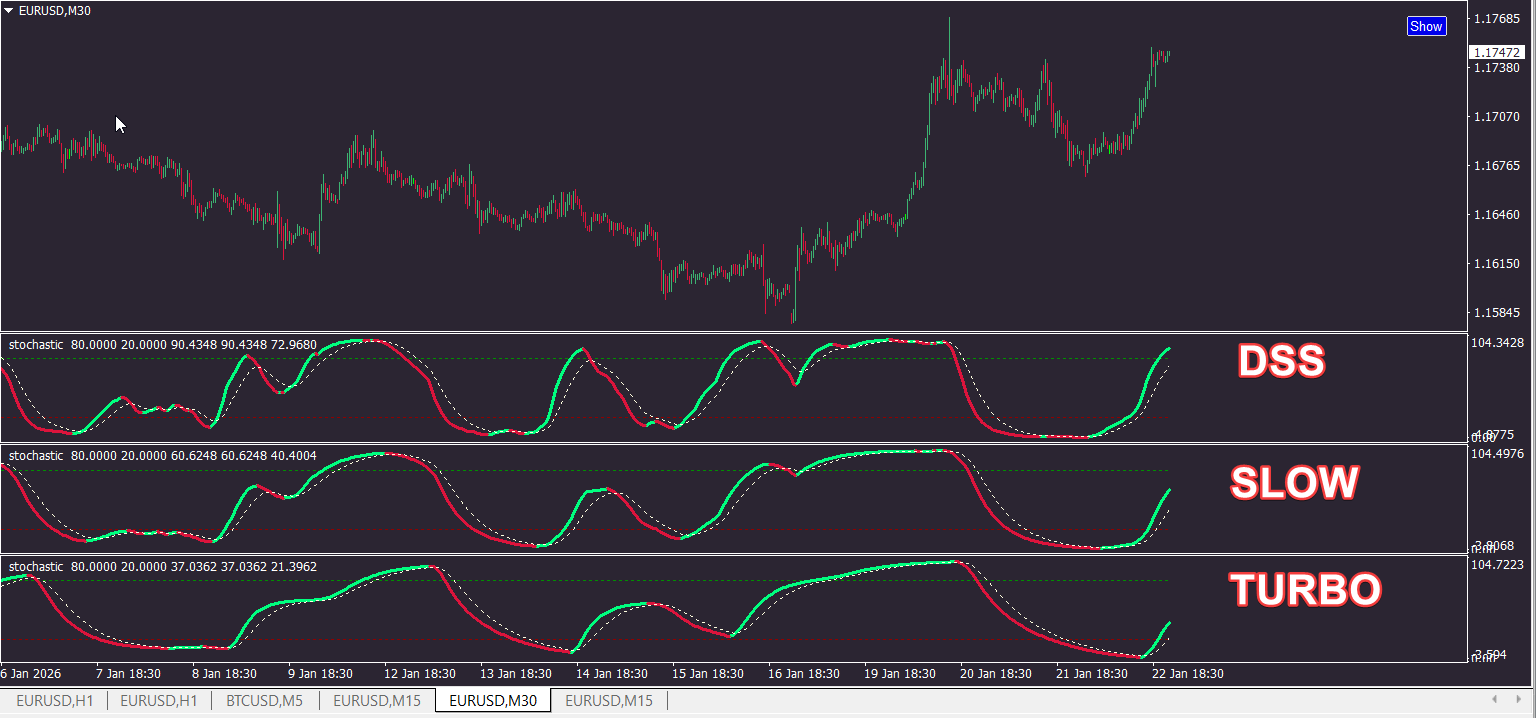Select the SLOW label in the second panel
This screenshot has height=718, width=1536.
[x=1294, y=483]
